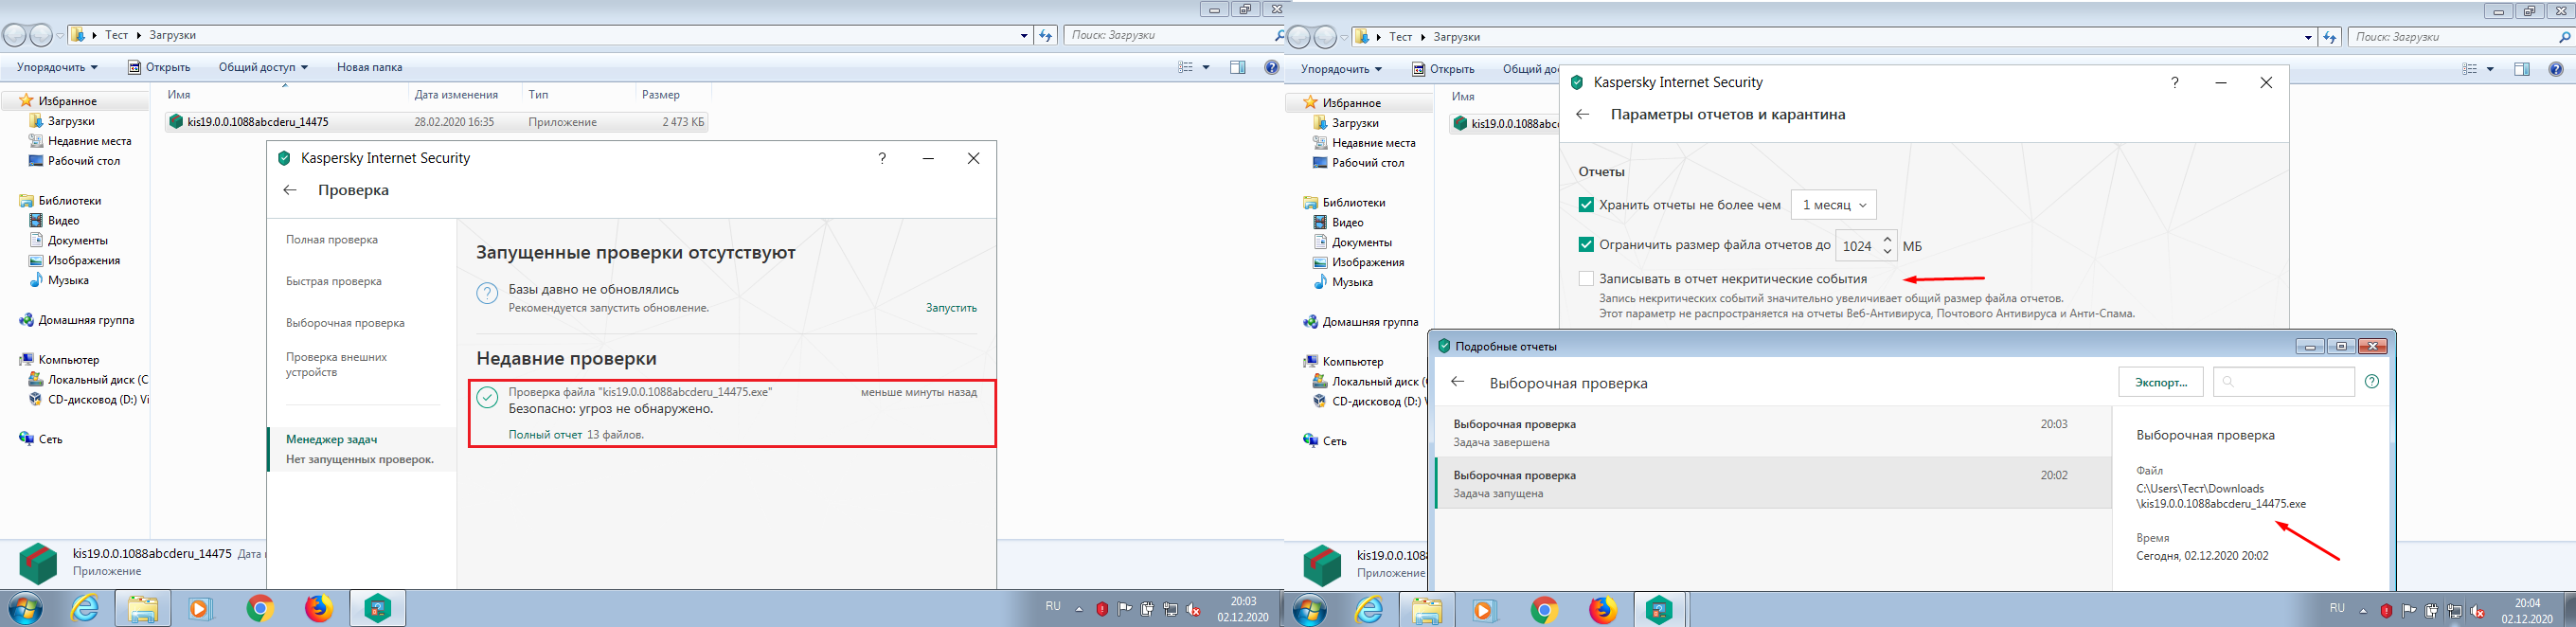Open the Общий доступ dropdown in the Explorer behind Проверка
2576x627 pixels.
click(x=263, y=67)
